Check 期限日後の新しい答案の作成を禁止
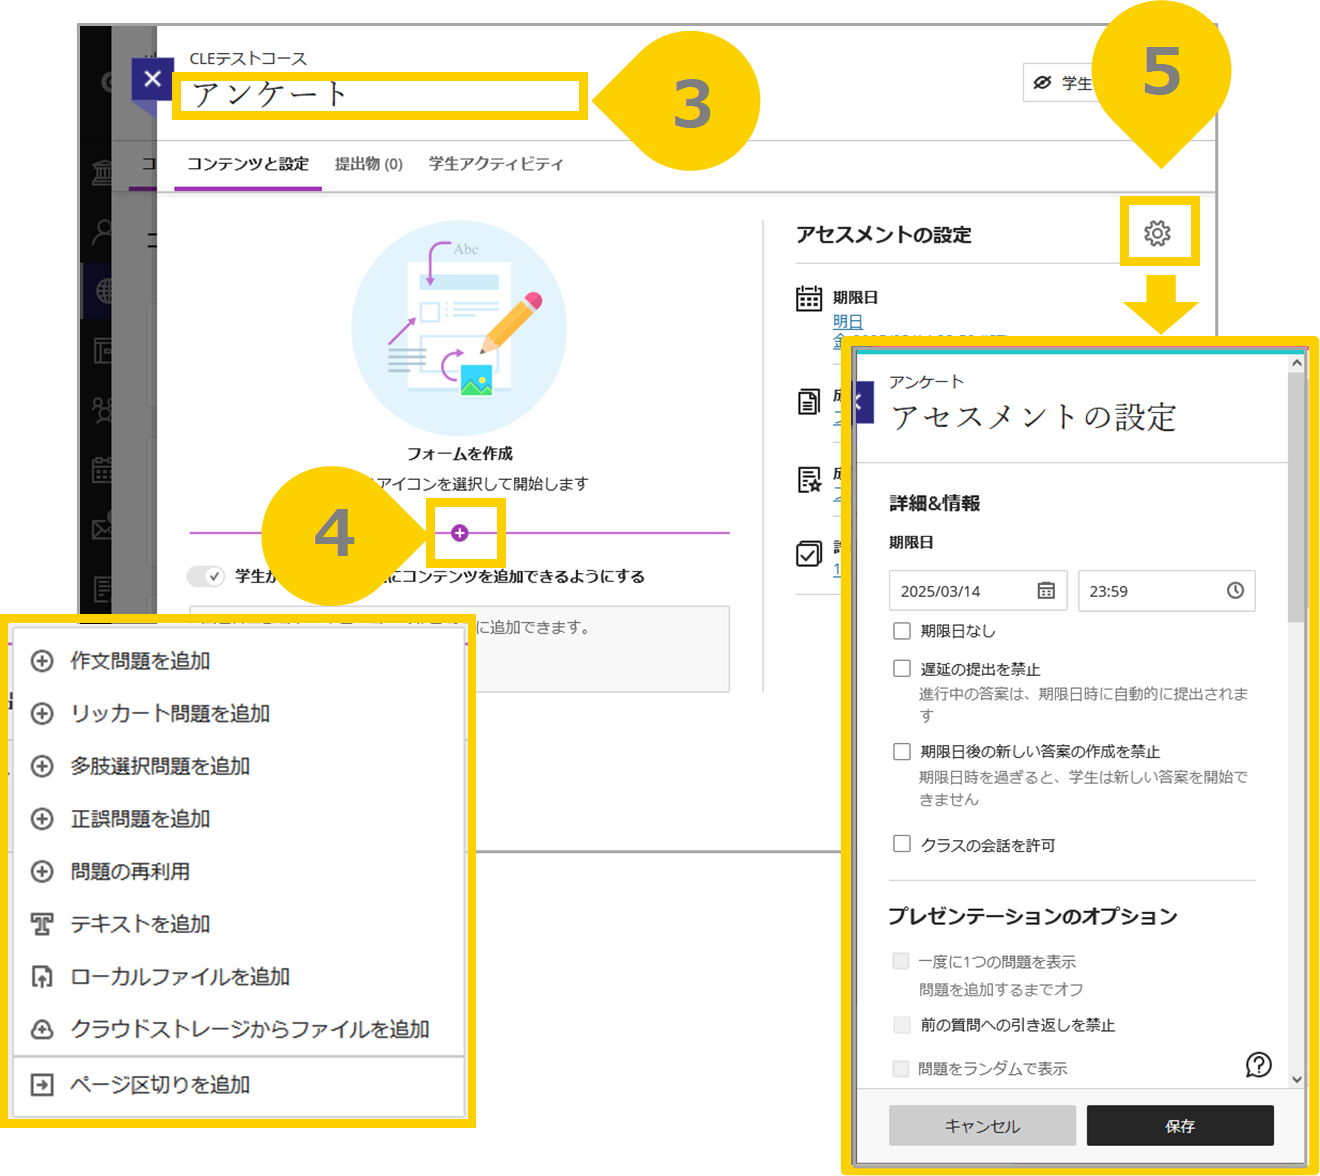Image resolution: width=1320 pixels, height=1176 pixels. coord(902,752)
